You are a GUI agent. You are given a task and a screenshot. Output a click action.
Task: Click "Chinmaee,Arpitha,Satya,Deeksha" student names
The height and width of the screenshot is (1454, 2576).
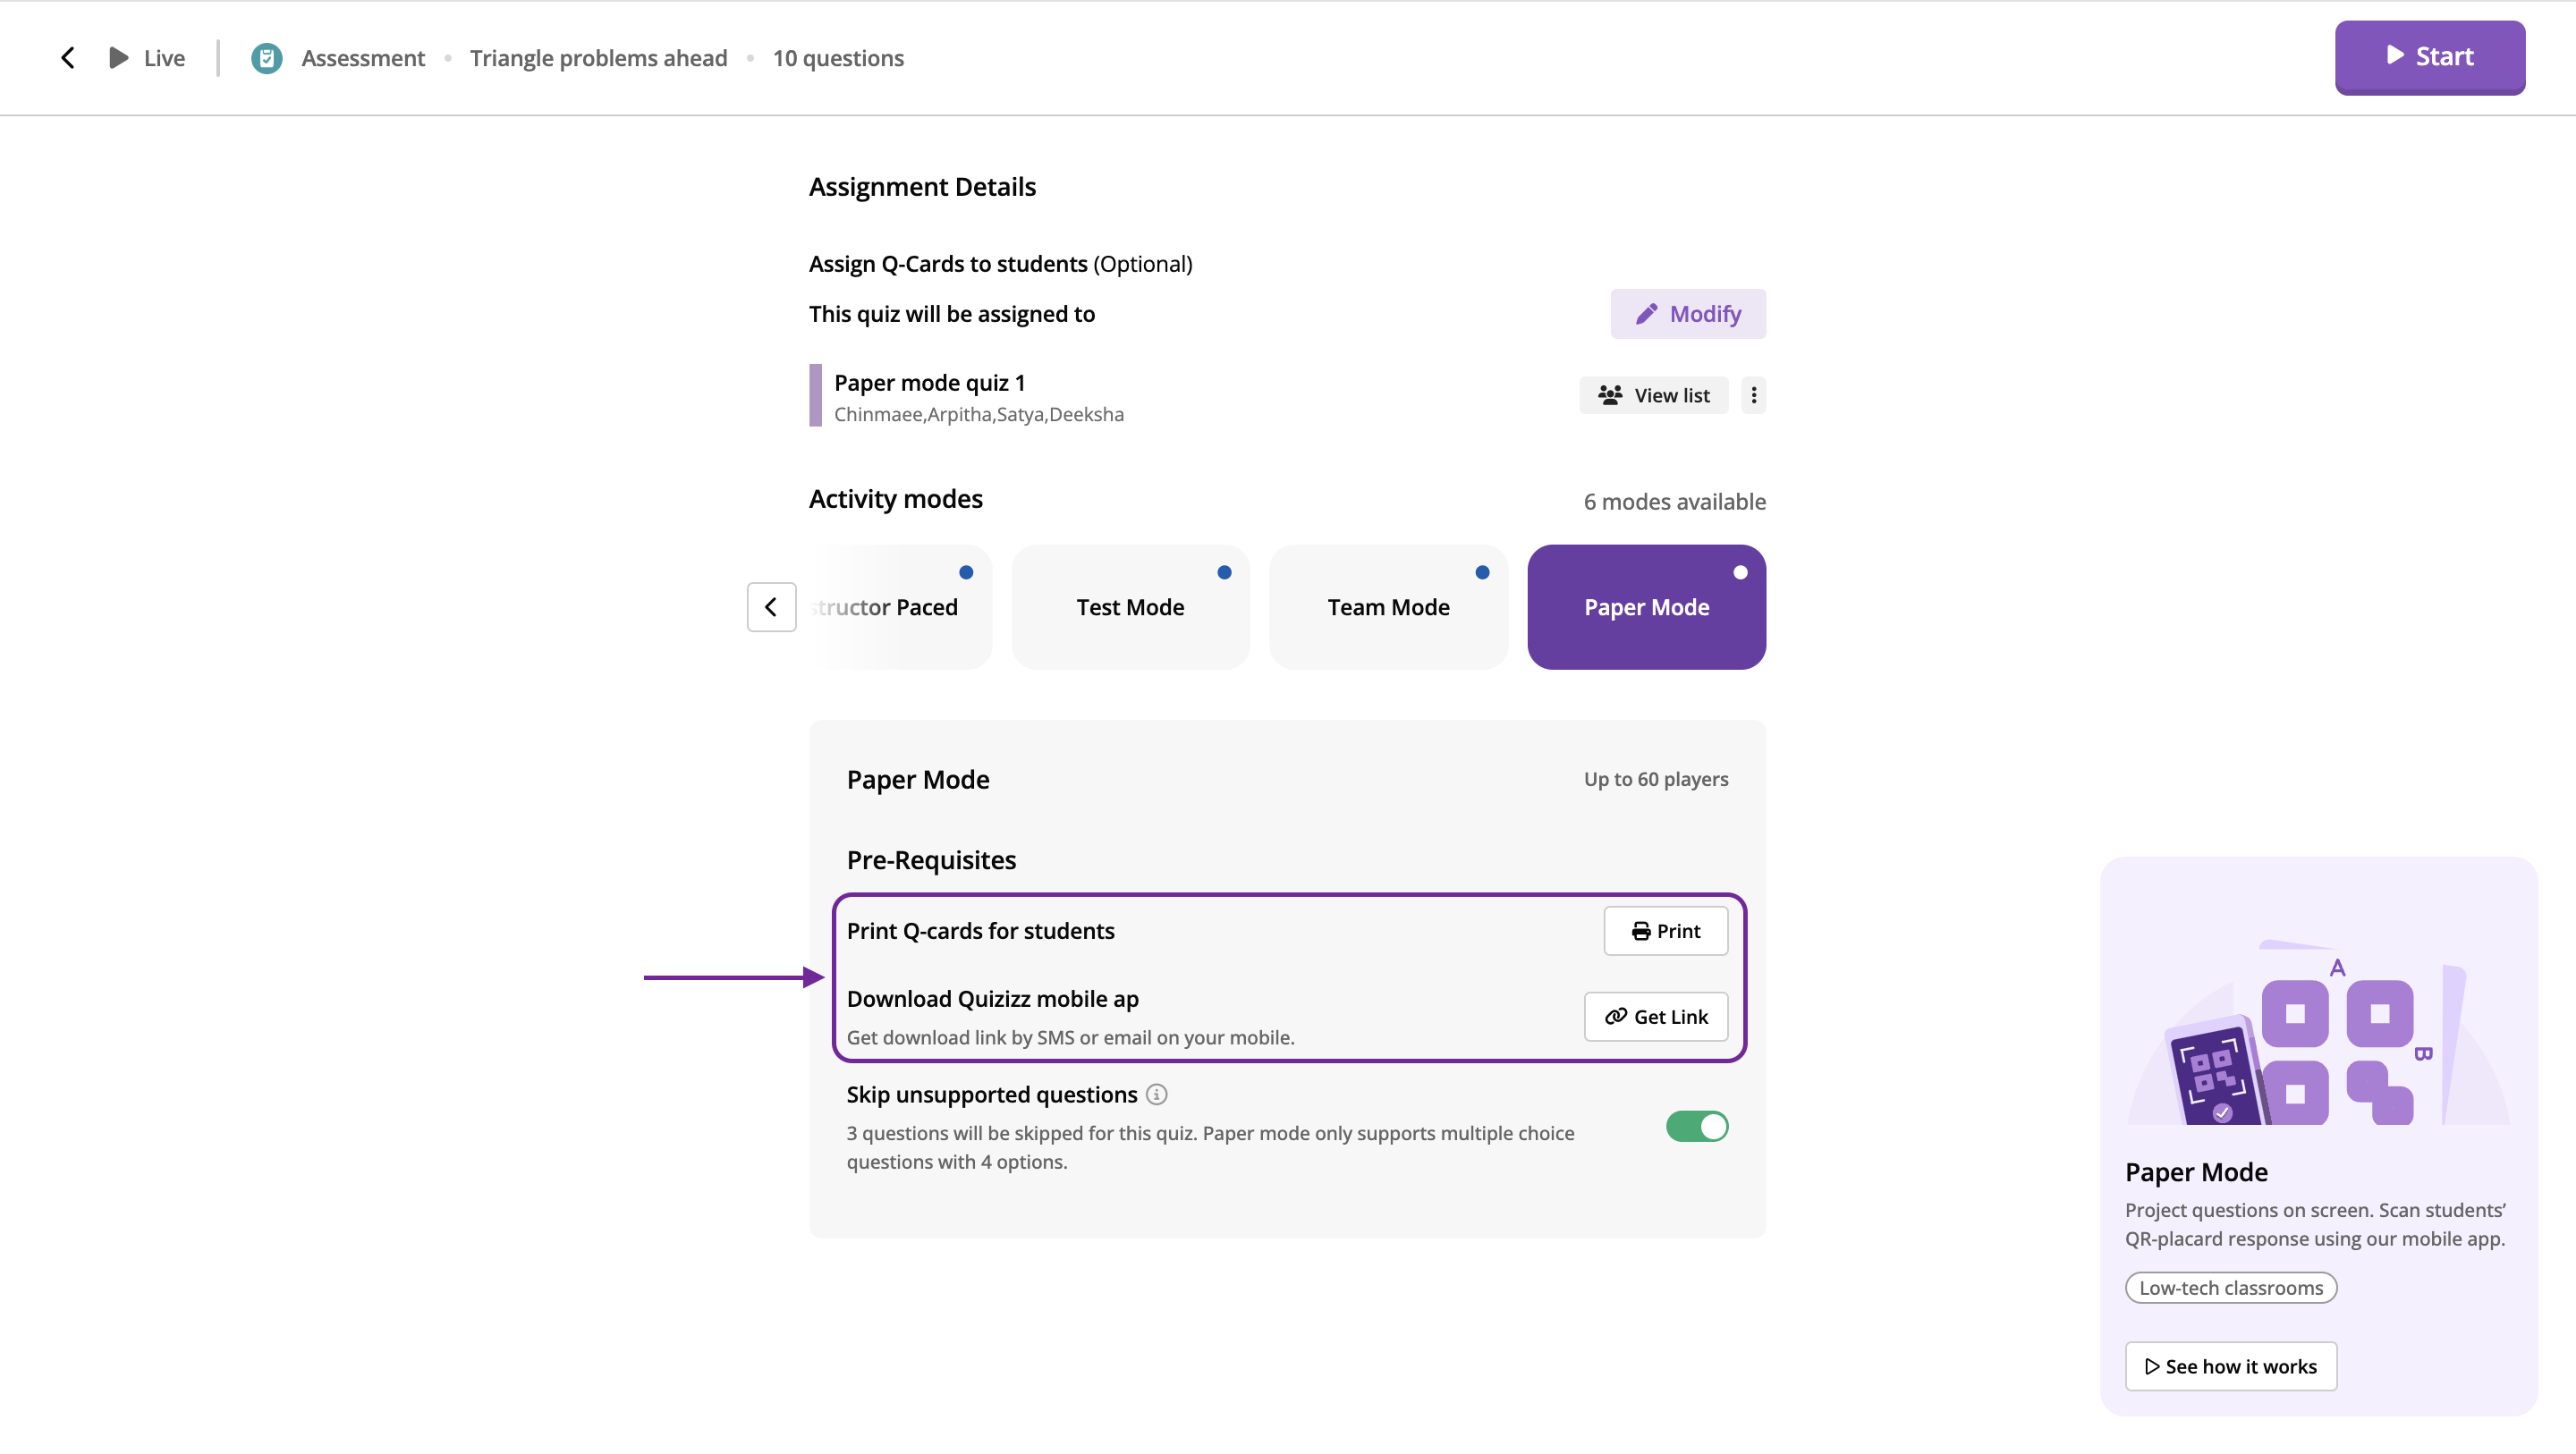979,414
